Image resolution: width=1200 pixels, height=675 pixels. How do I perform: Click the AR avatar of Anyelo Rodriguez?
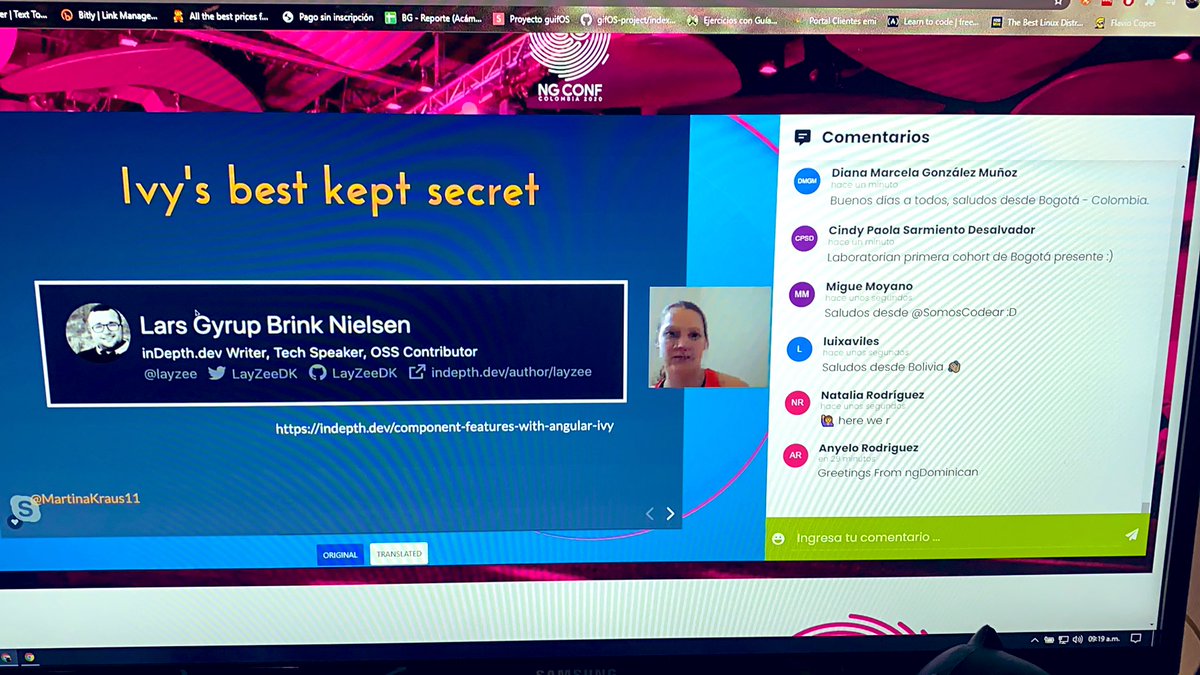pyautogui.click(x=795, y=455)
